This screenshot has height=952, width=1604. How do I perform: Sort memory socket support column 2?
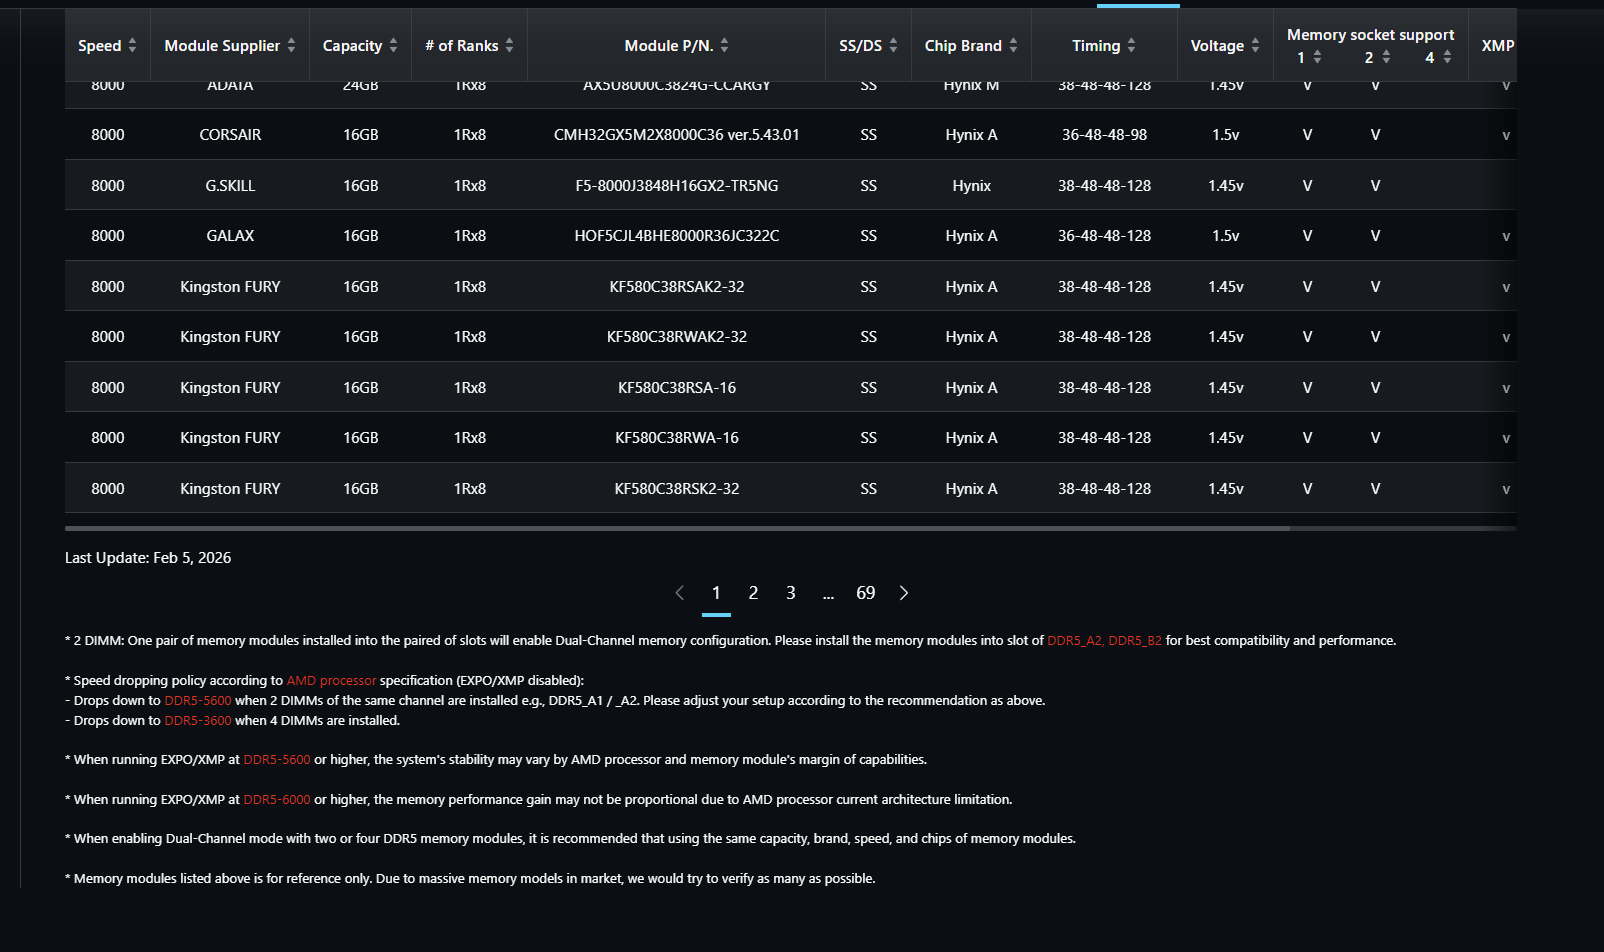[1386, 58]
